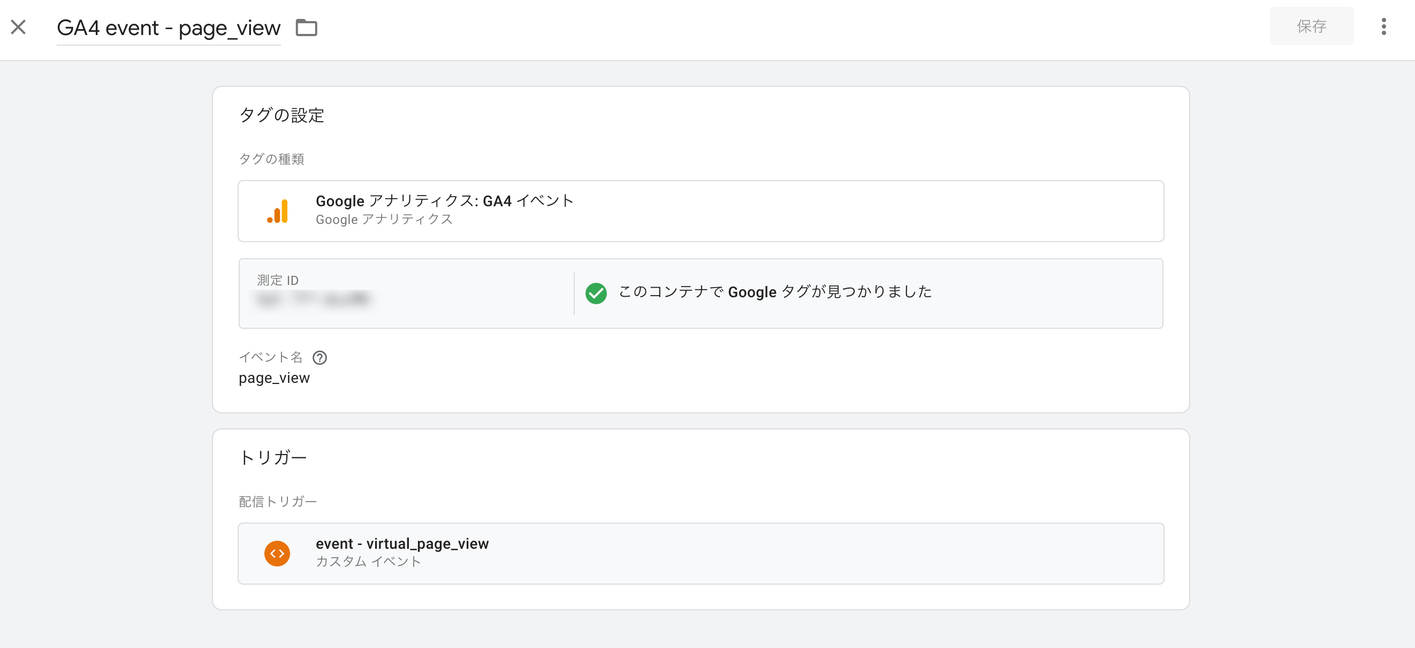Viewport: 1415px width, 648px height.
Task: Click the orange custom event trigger icon
Action: point(277,553)
